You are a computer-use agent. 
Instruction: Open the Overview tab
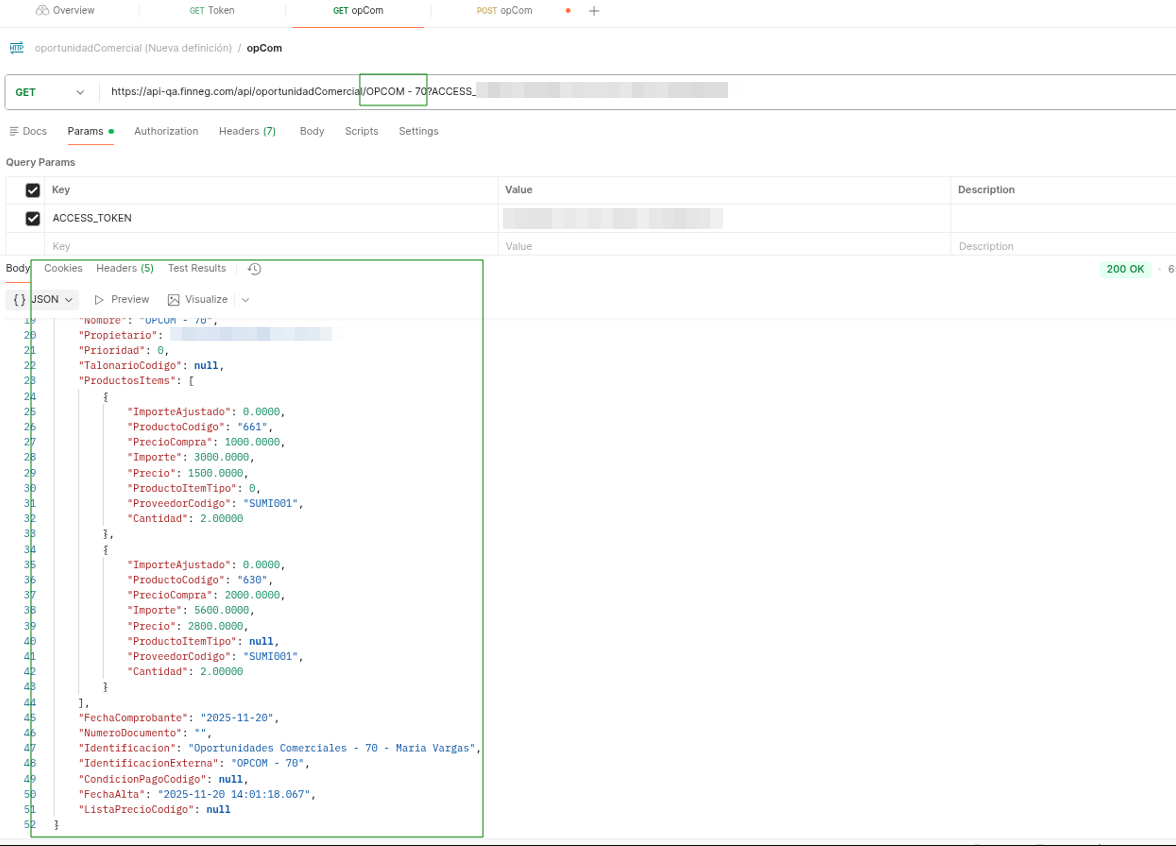tap(65, 11)
